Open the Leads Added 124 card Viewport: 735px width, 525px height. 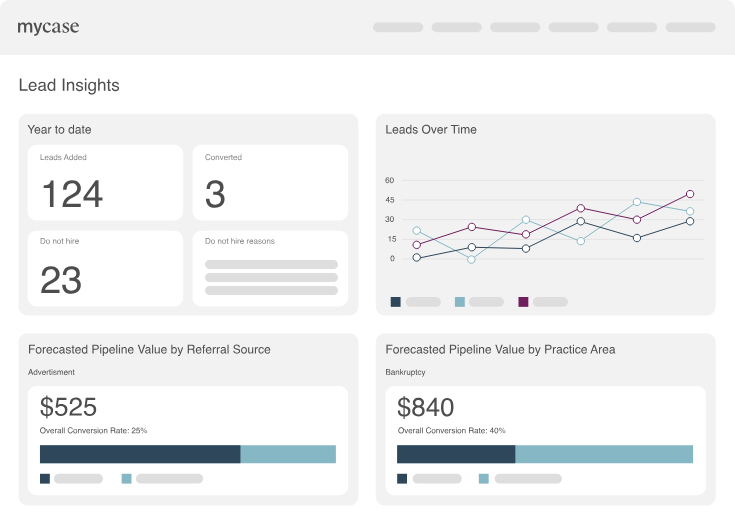point(105,182)
